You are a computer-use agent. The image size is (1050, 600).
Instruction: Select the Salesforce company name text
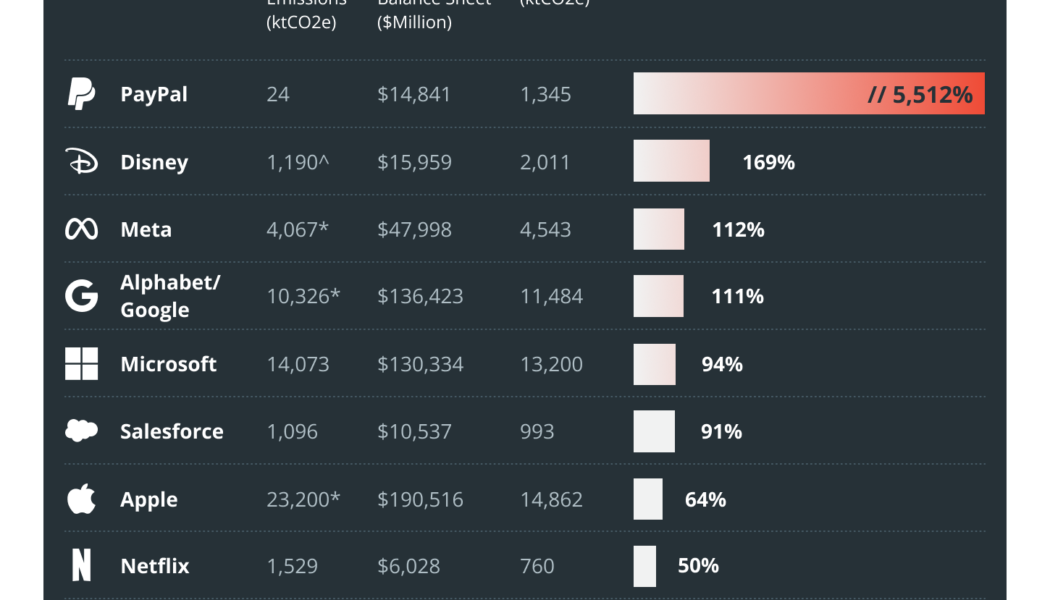[x=172, y=431]
